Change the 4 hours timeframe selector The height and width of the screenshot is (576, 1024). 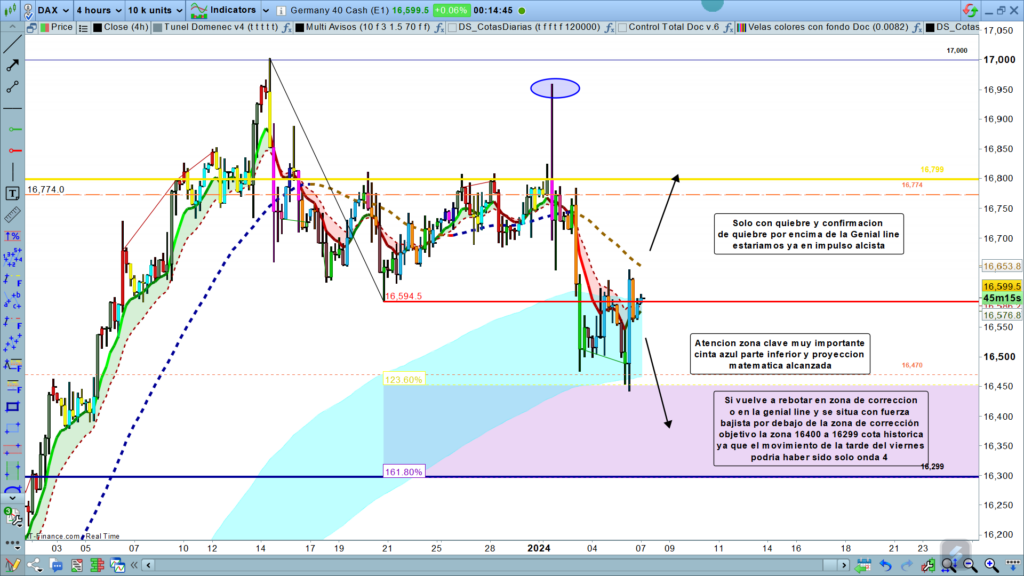(x=99, y=9)
